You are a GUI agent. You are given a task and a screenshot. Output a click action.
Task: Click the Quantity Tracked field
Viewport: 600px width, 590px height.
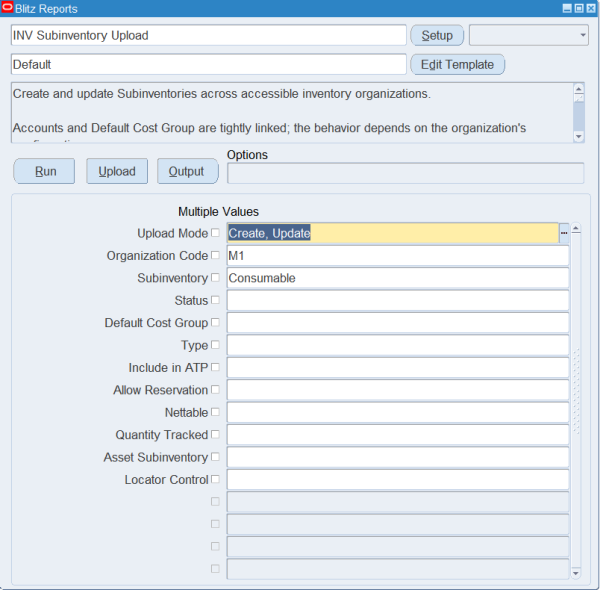coord(398,435)
